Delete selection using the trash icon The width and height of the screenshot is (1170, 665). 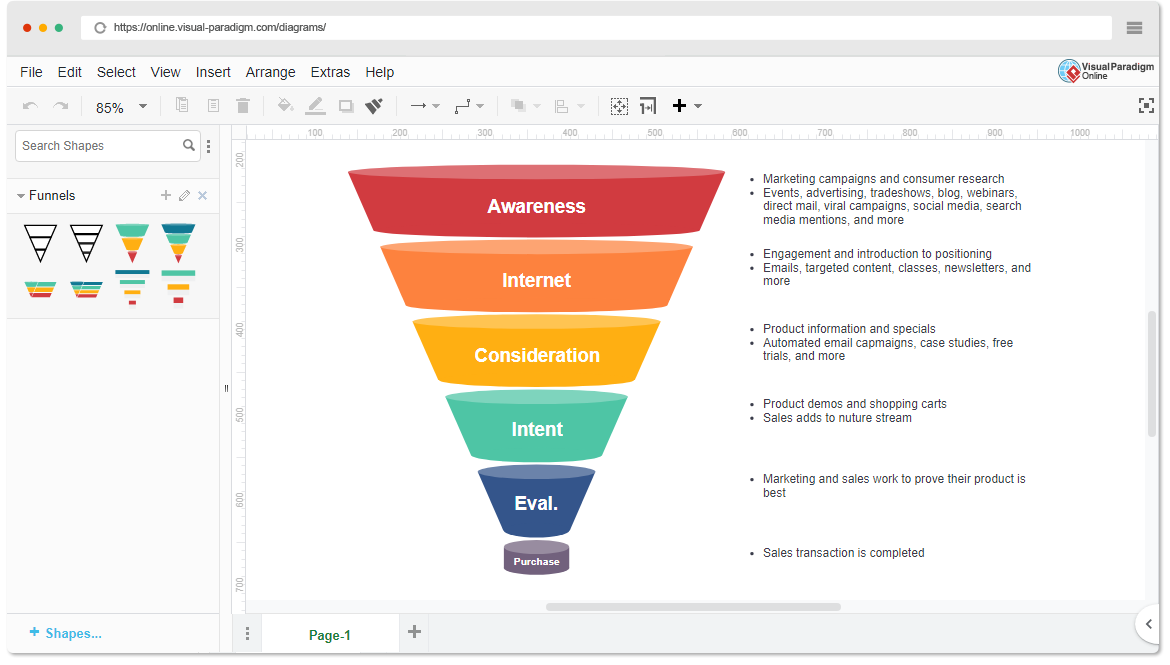243,105
